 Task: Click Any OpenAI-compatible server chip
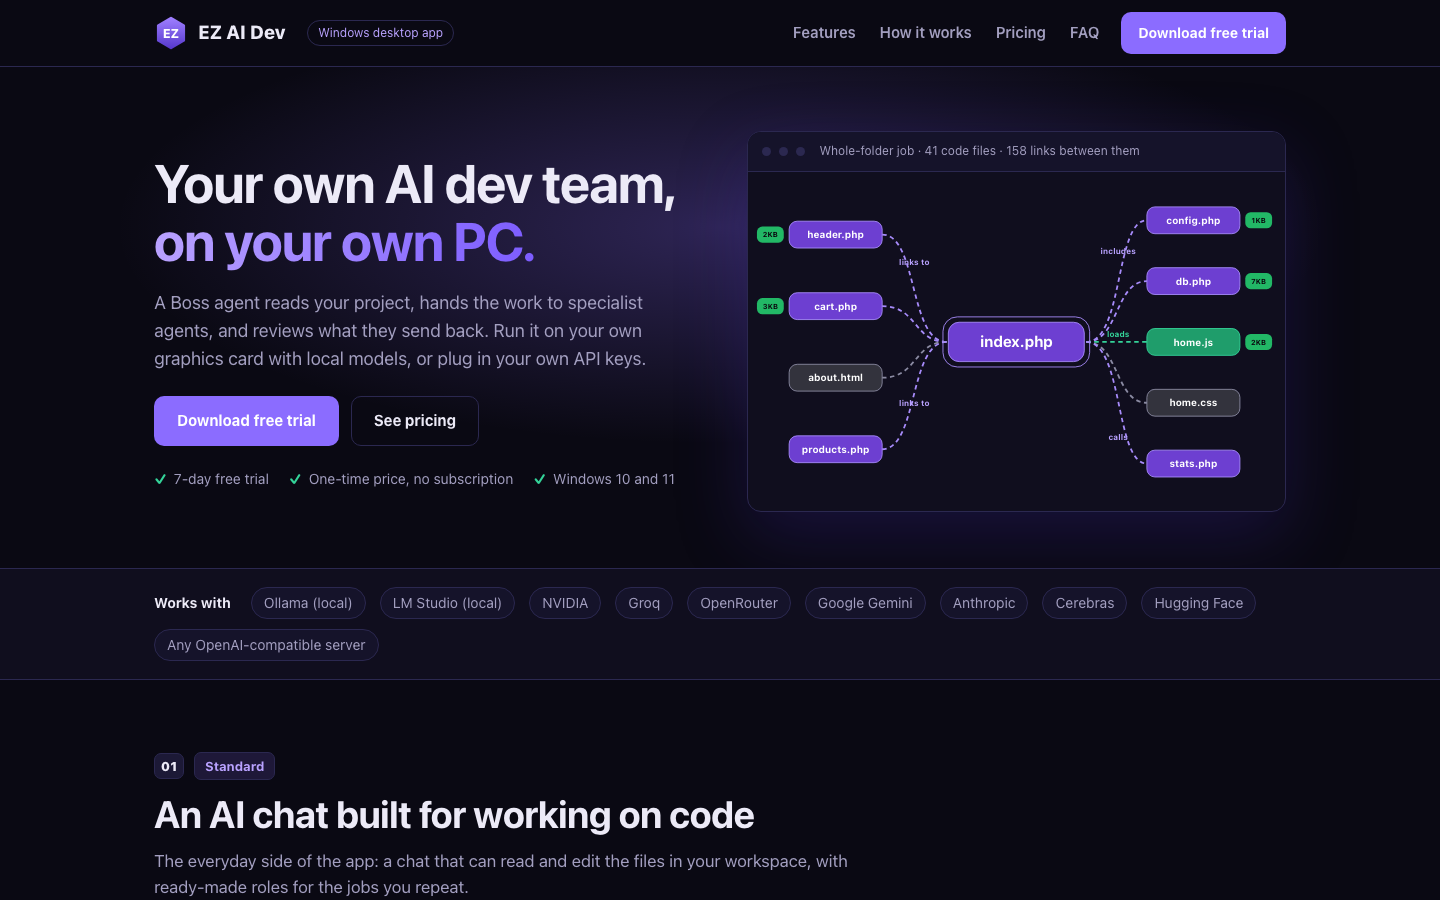tap(266, 645)
